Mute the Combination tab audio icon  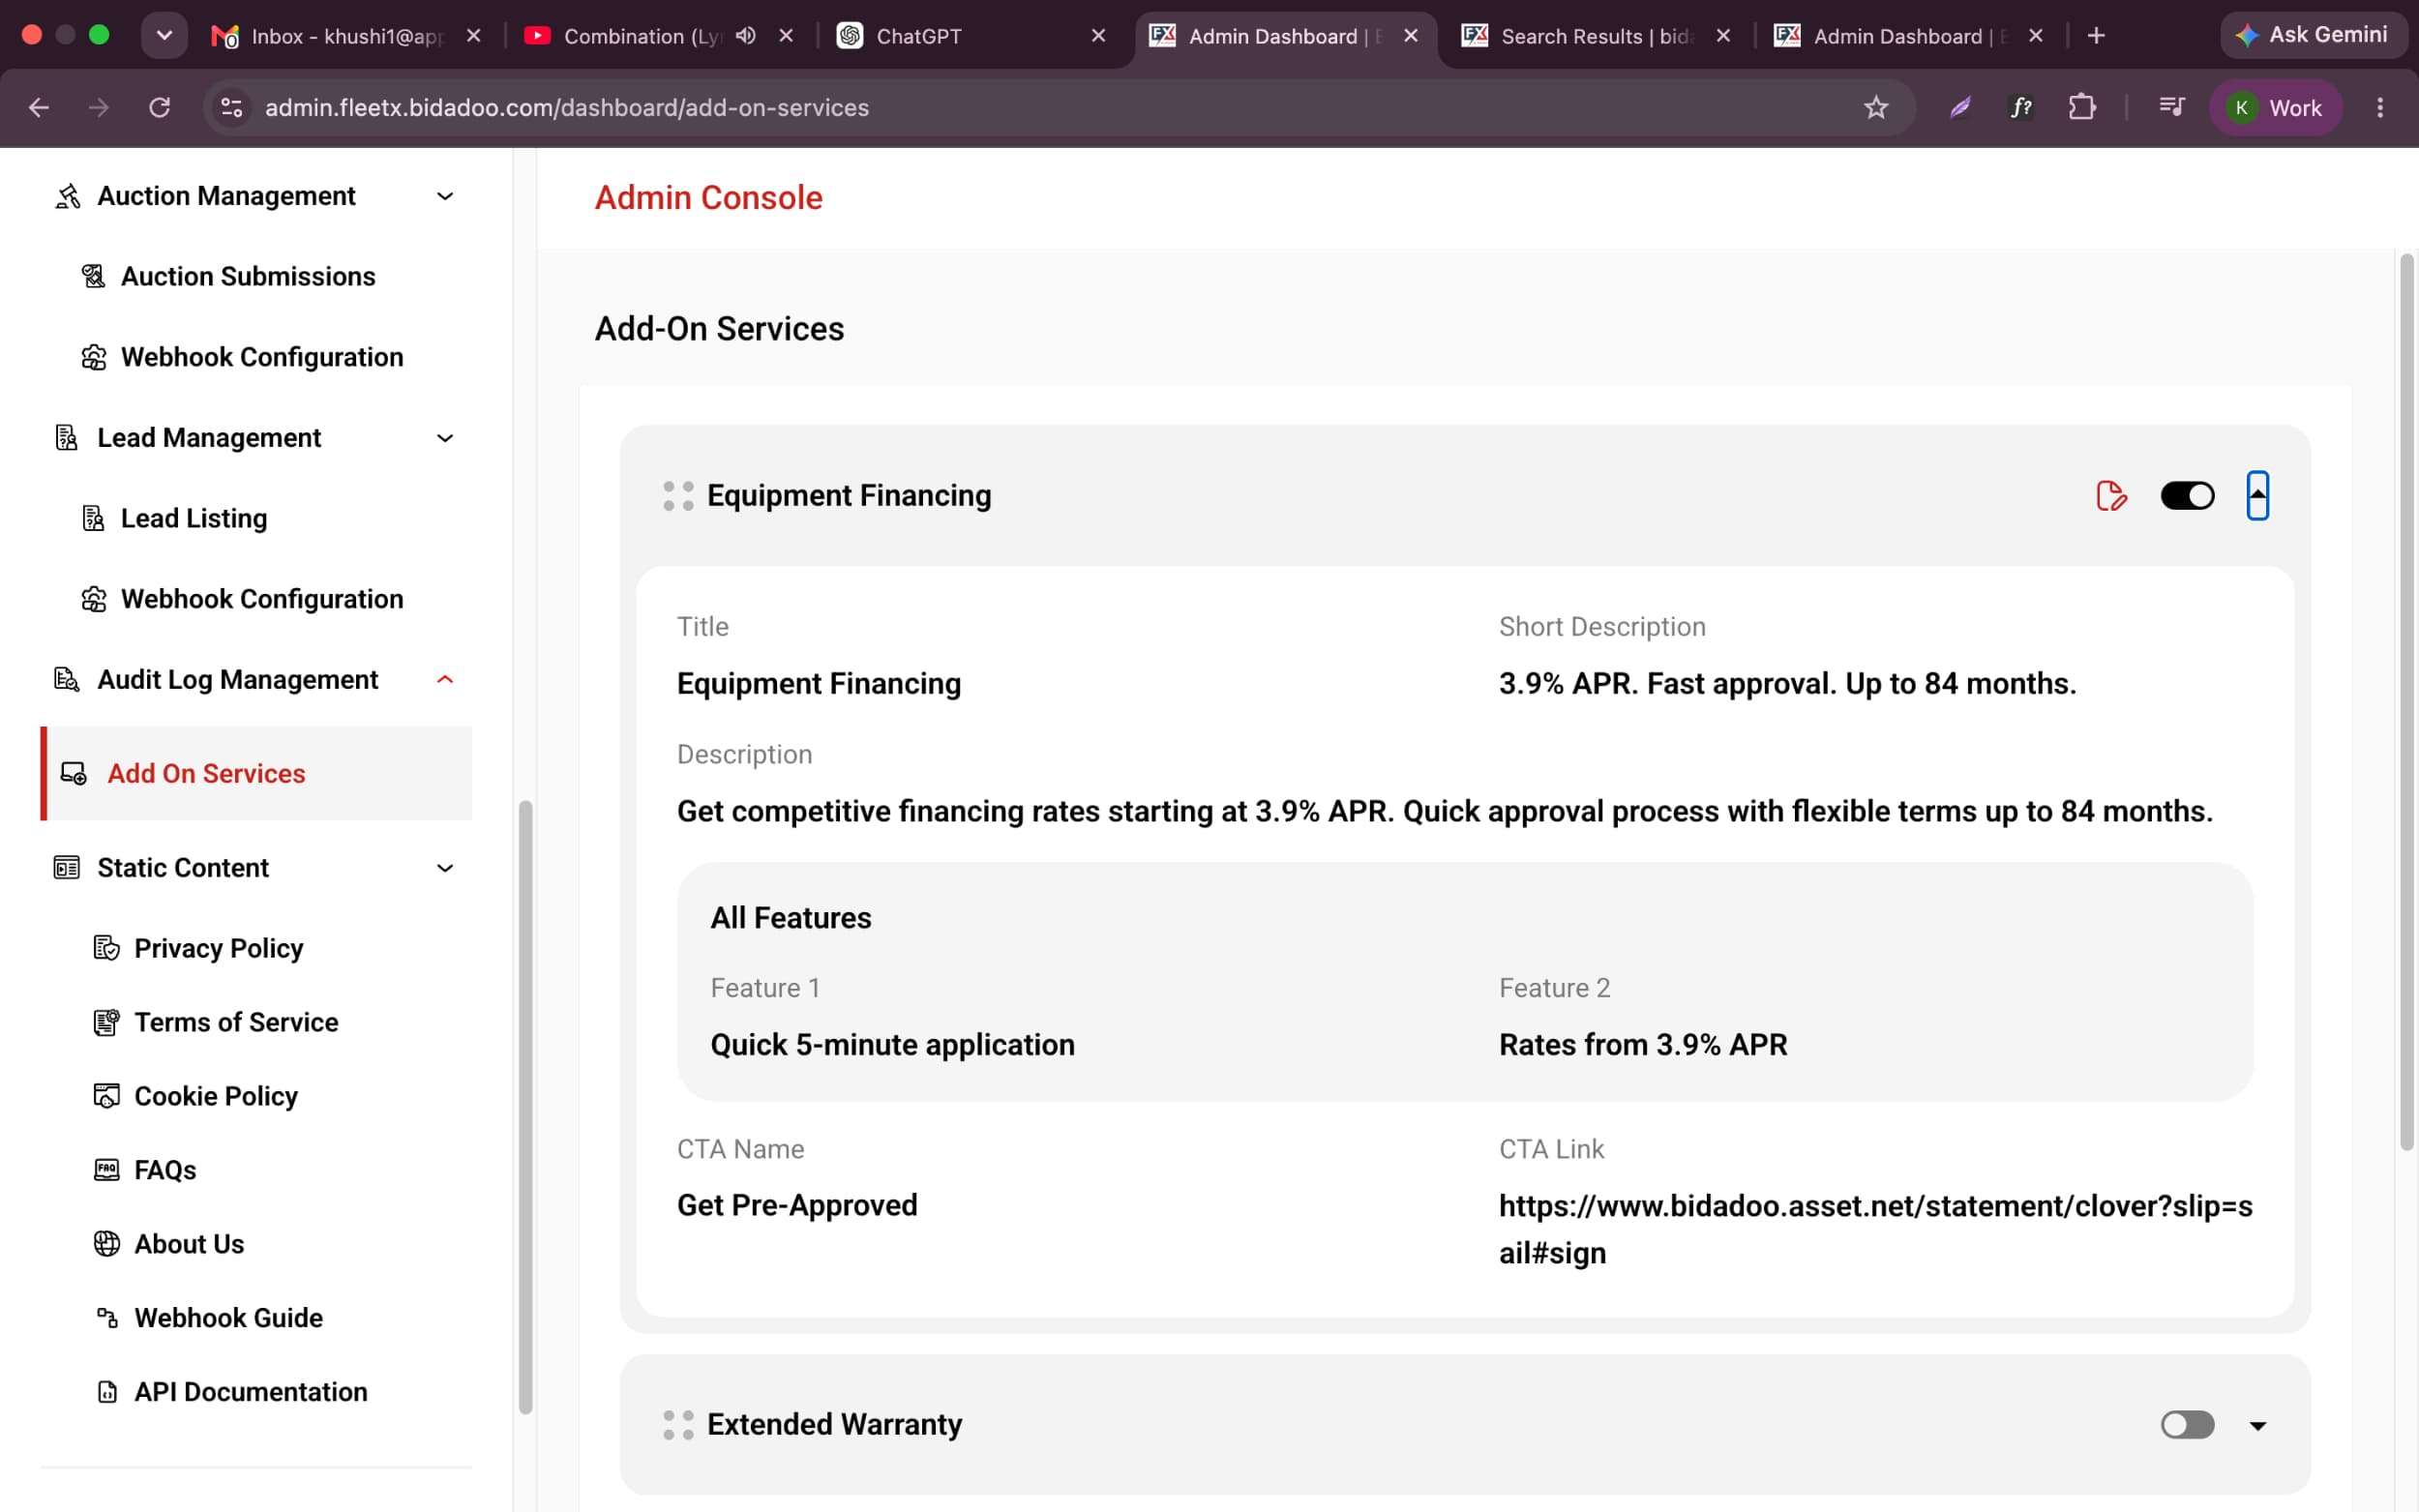pos(745,36)
